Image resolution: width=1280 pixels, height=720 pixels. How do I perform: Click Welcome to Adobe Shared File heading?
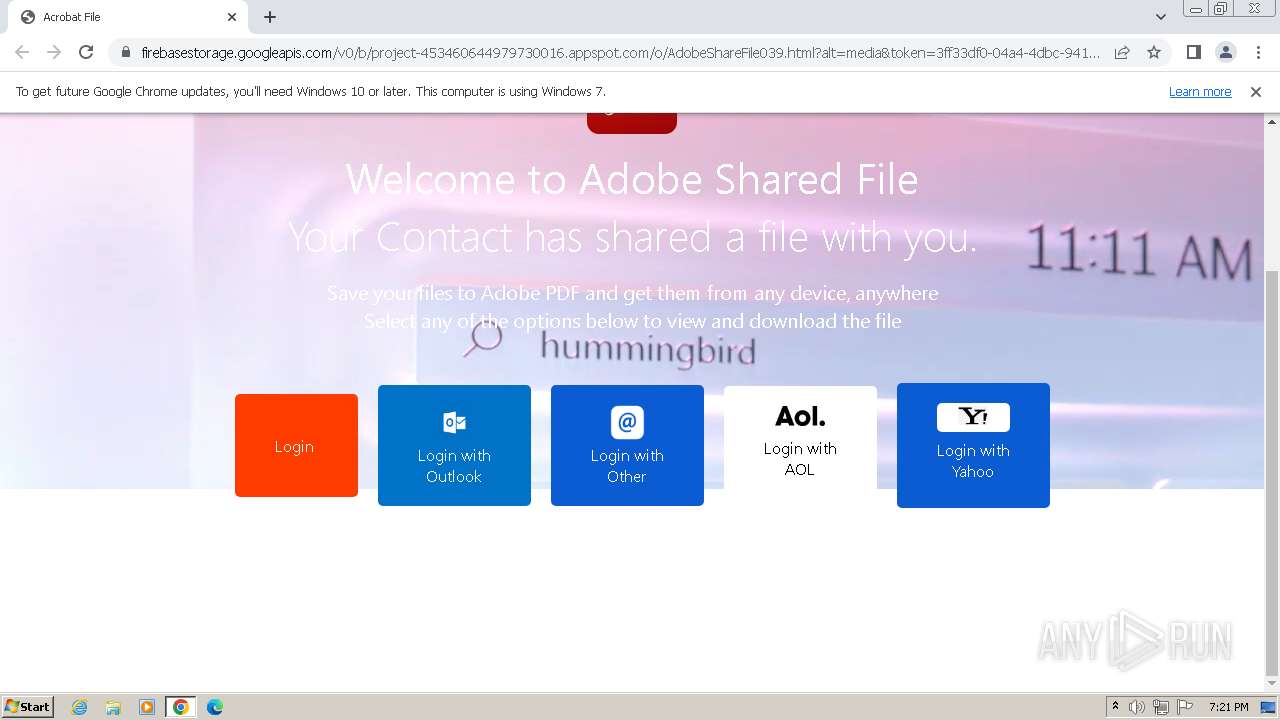click(632, 180)
